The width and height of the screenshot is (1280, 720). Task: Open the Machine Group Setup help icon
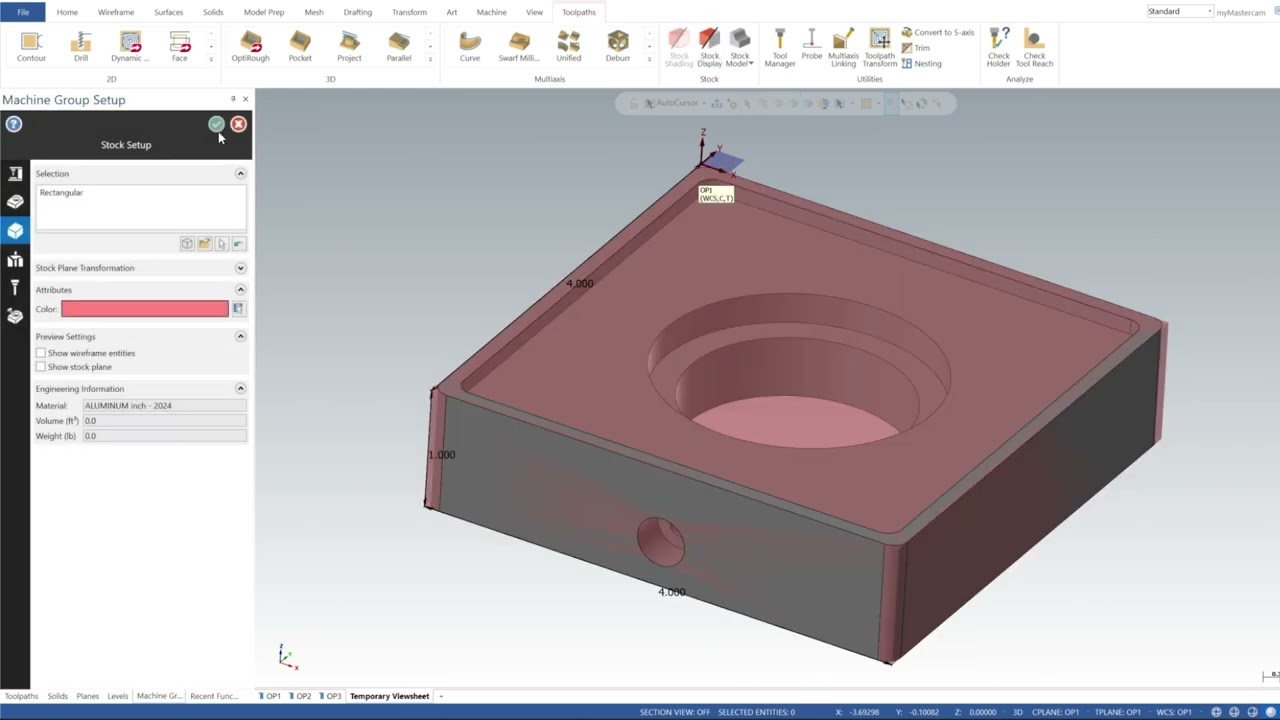click(14, 124)
